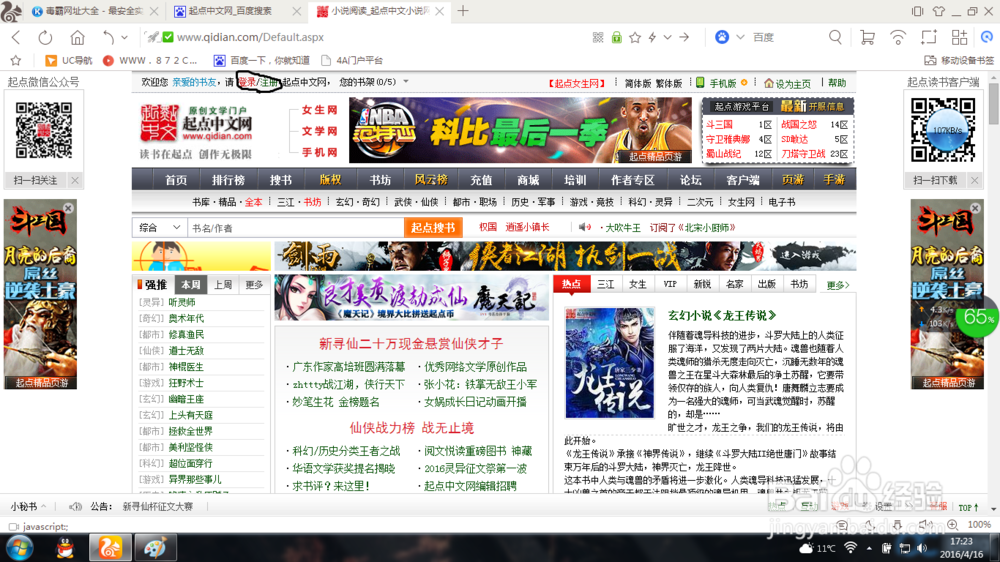Open UC browser taskbar icon
Viewport: 1000px width, 562px height.
click(110, 548)
